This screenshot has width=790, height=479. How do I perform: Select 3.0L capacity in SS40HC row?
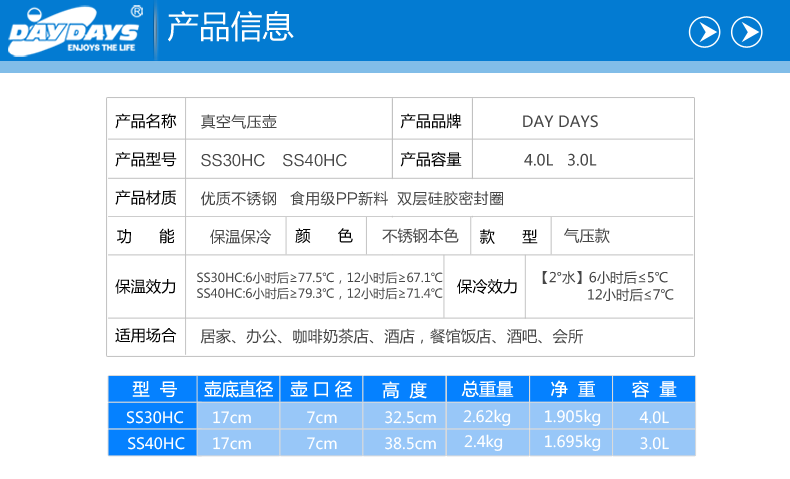coord(654,443)
